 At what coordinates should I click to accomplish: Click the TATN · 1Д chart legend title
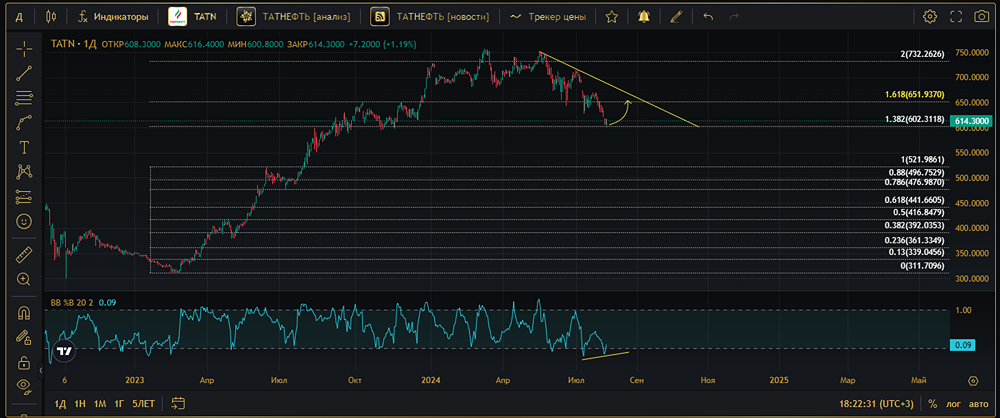click(74, 45)
